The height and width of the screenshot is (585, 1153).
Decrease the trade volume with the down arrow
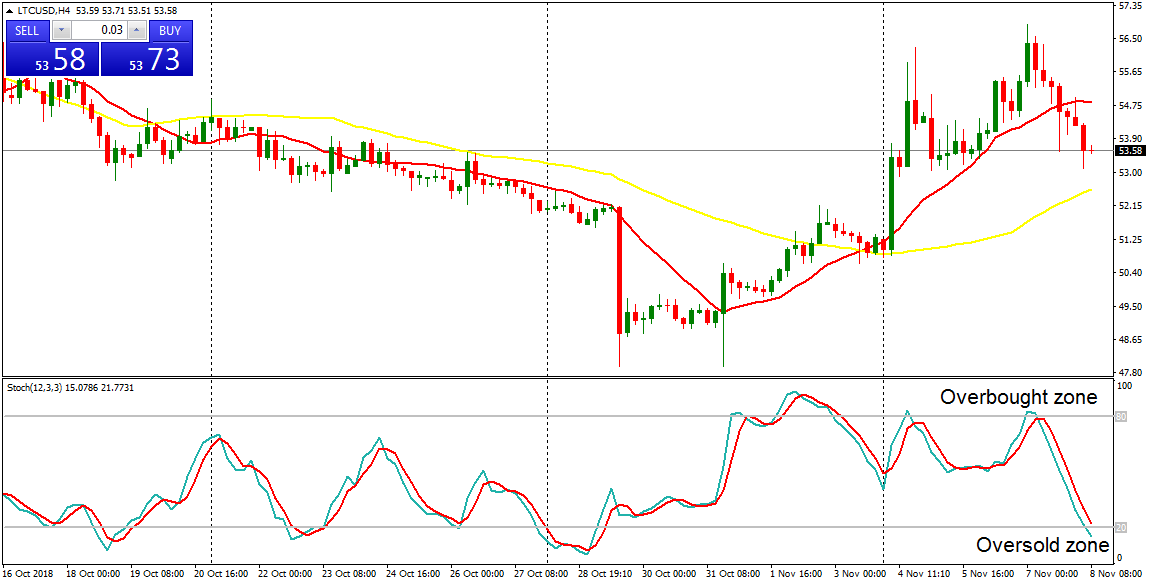click(x=62, y=31)
